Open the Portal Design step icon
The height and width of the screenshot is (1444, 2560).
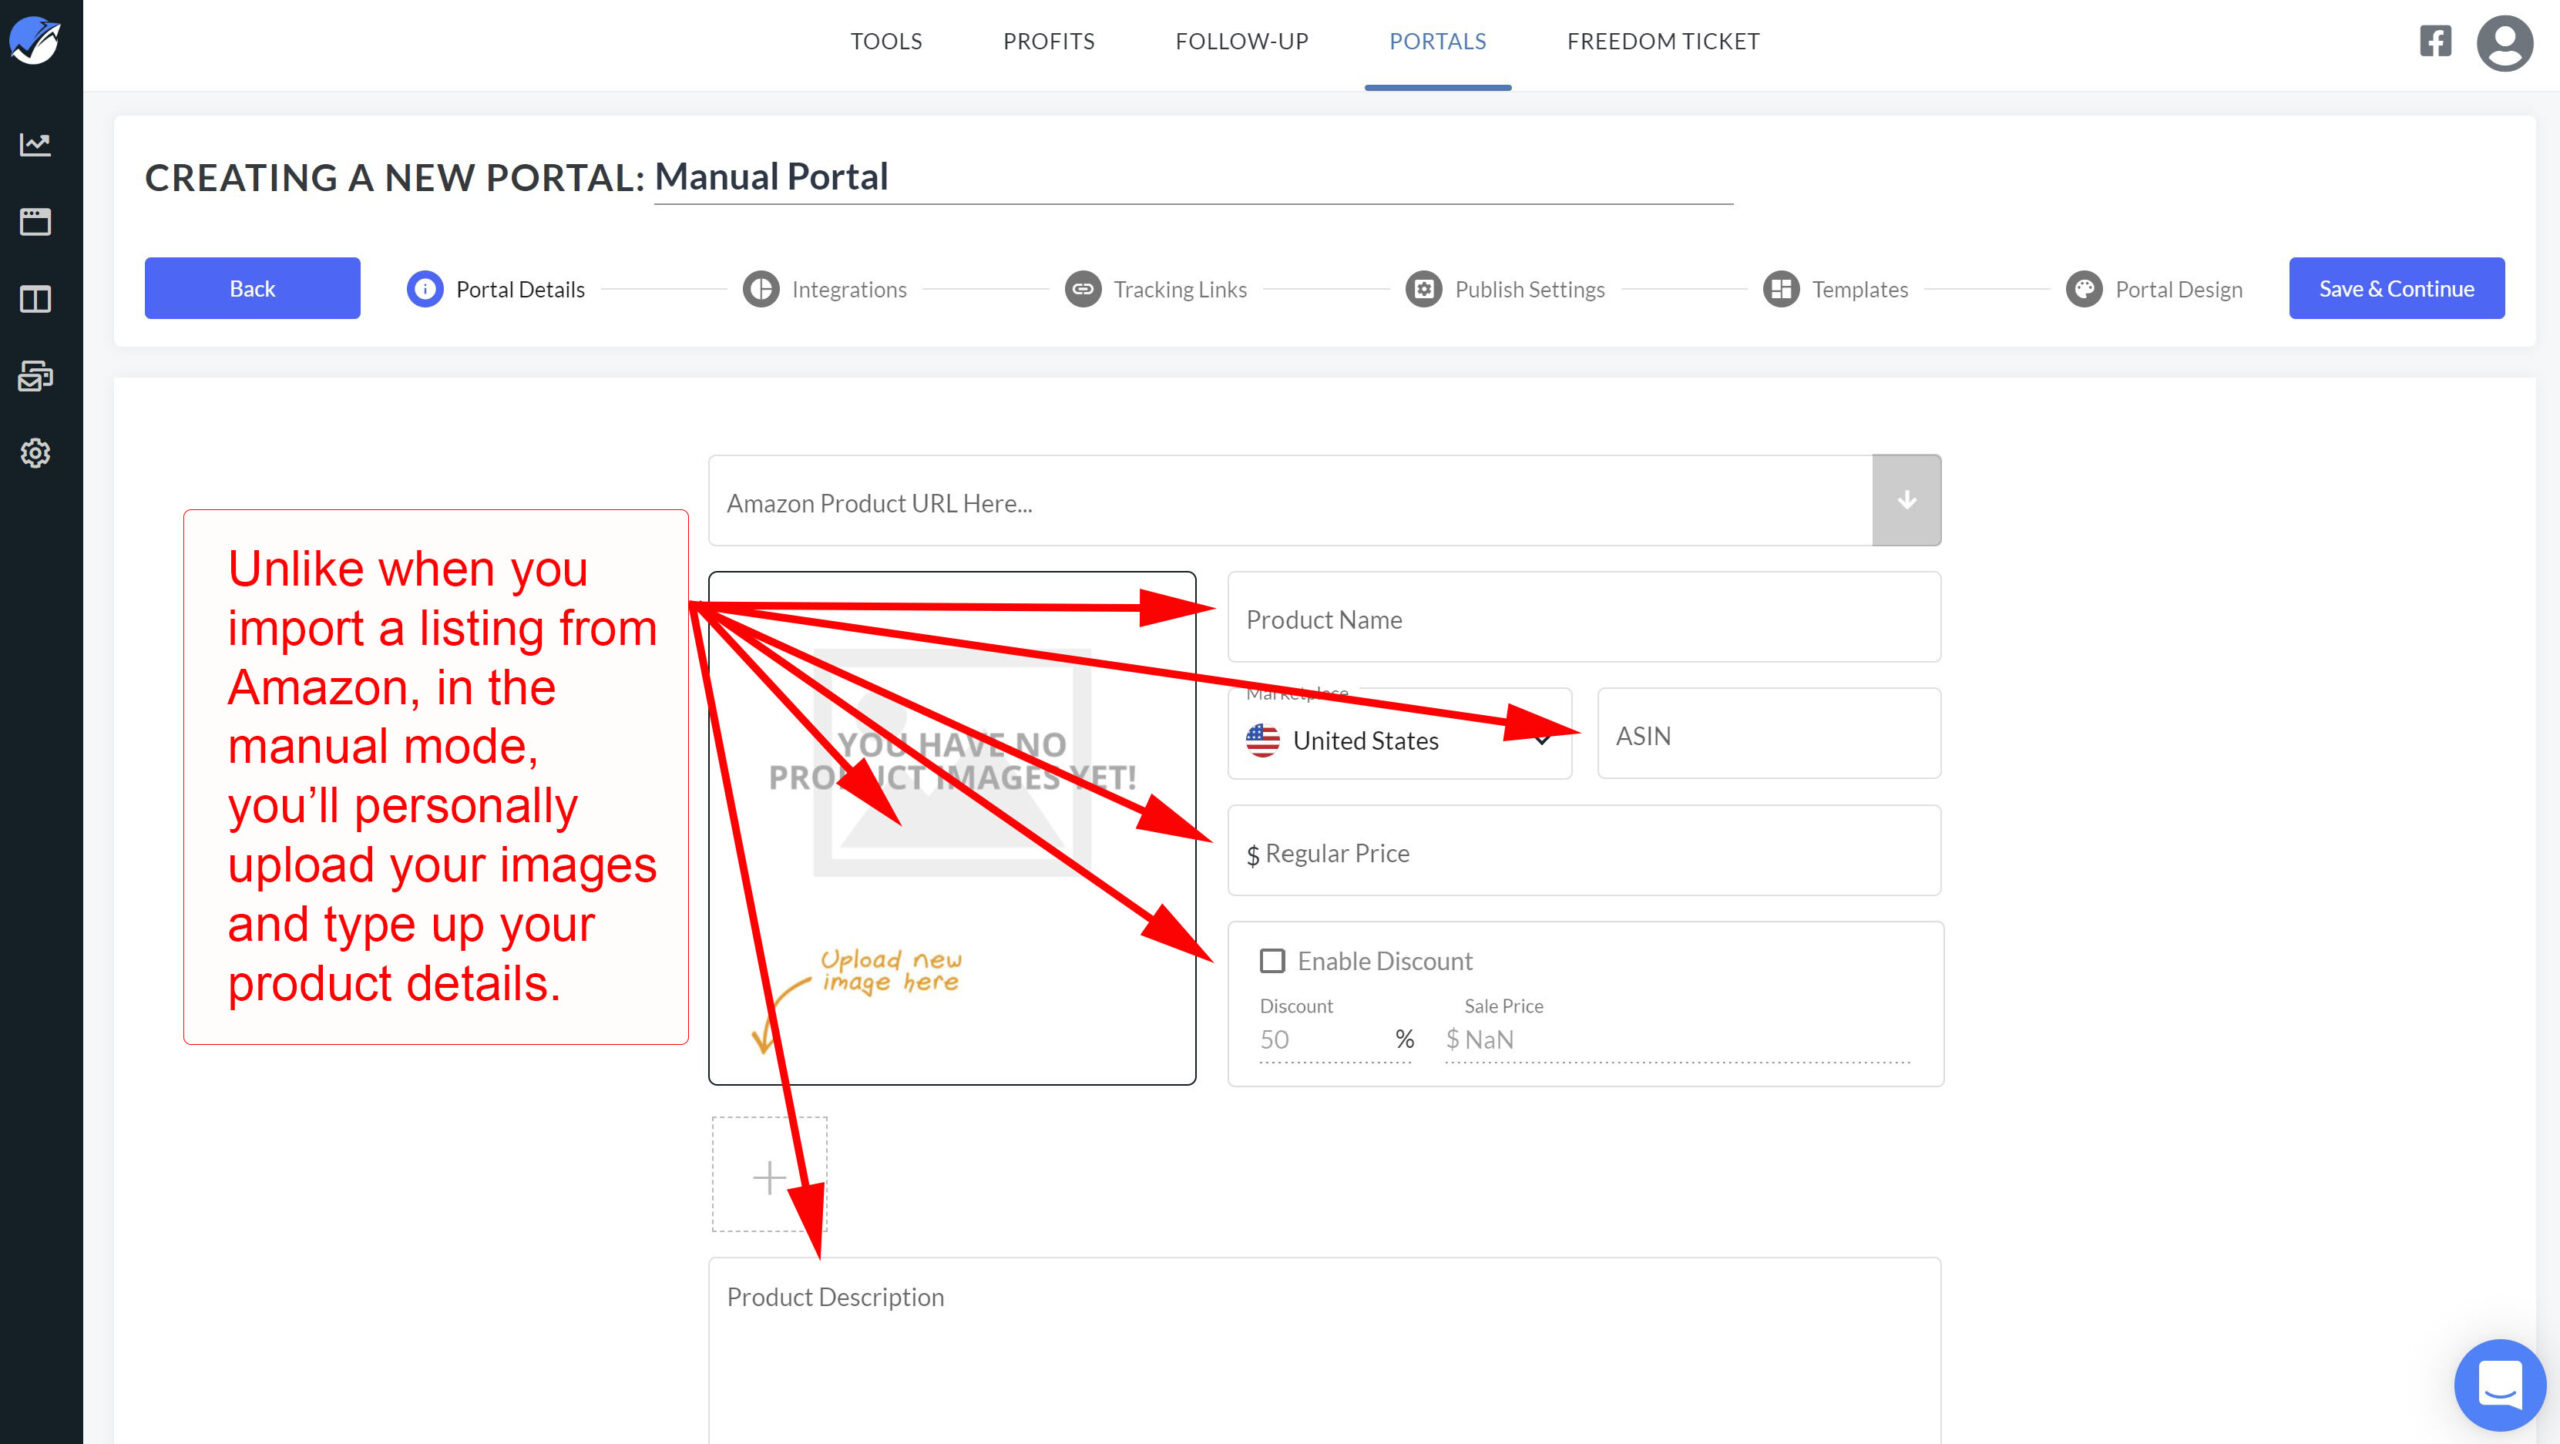click(2085, 289)
